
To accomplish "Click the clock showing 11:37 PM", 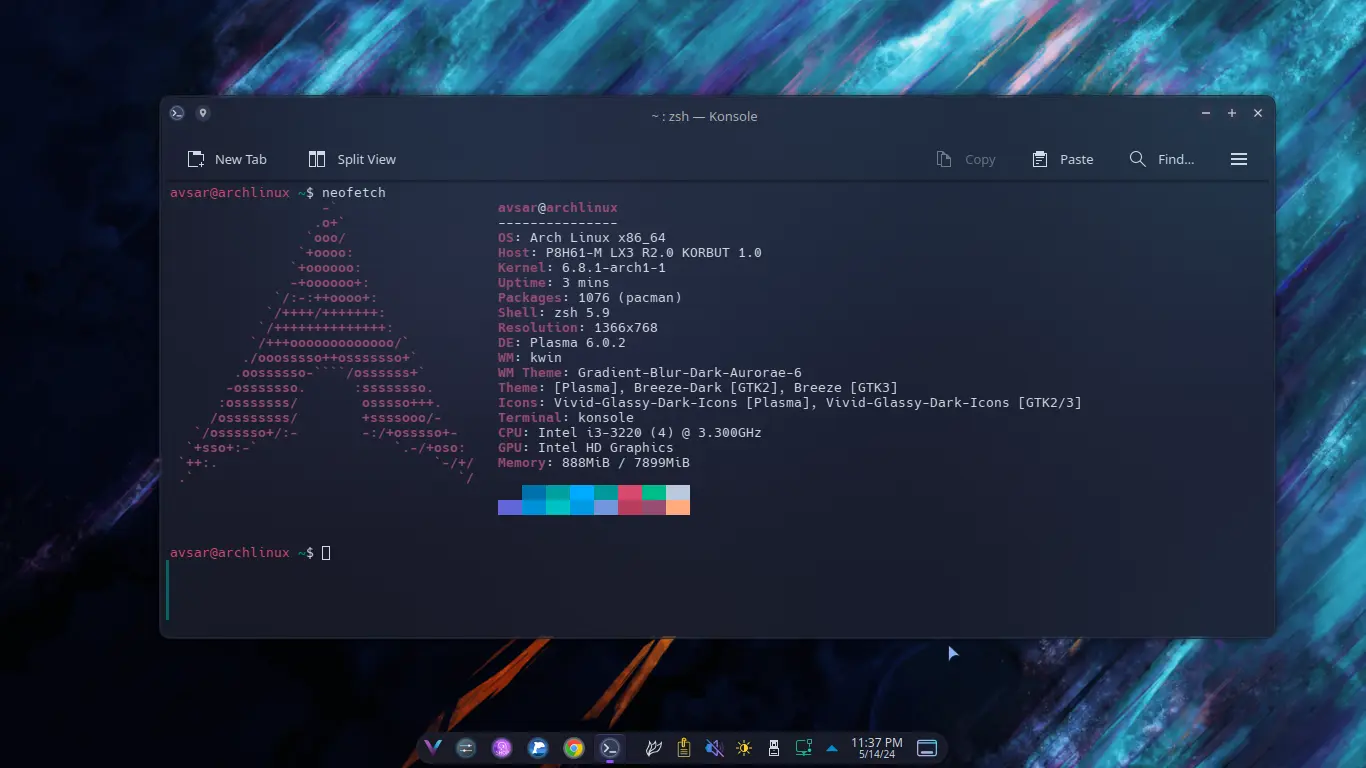I will pos(877,742).
